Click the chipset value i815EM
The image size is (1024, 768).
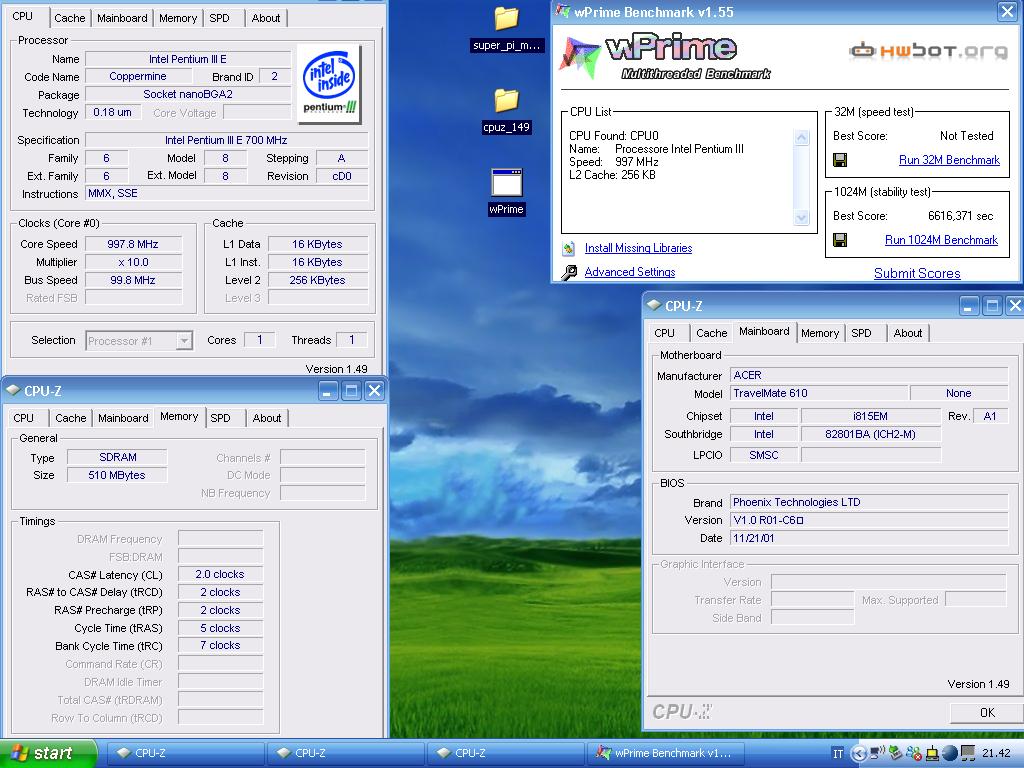pos(871,416)
